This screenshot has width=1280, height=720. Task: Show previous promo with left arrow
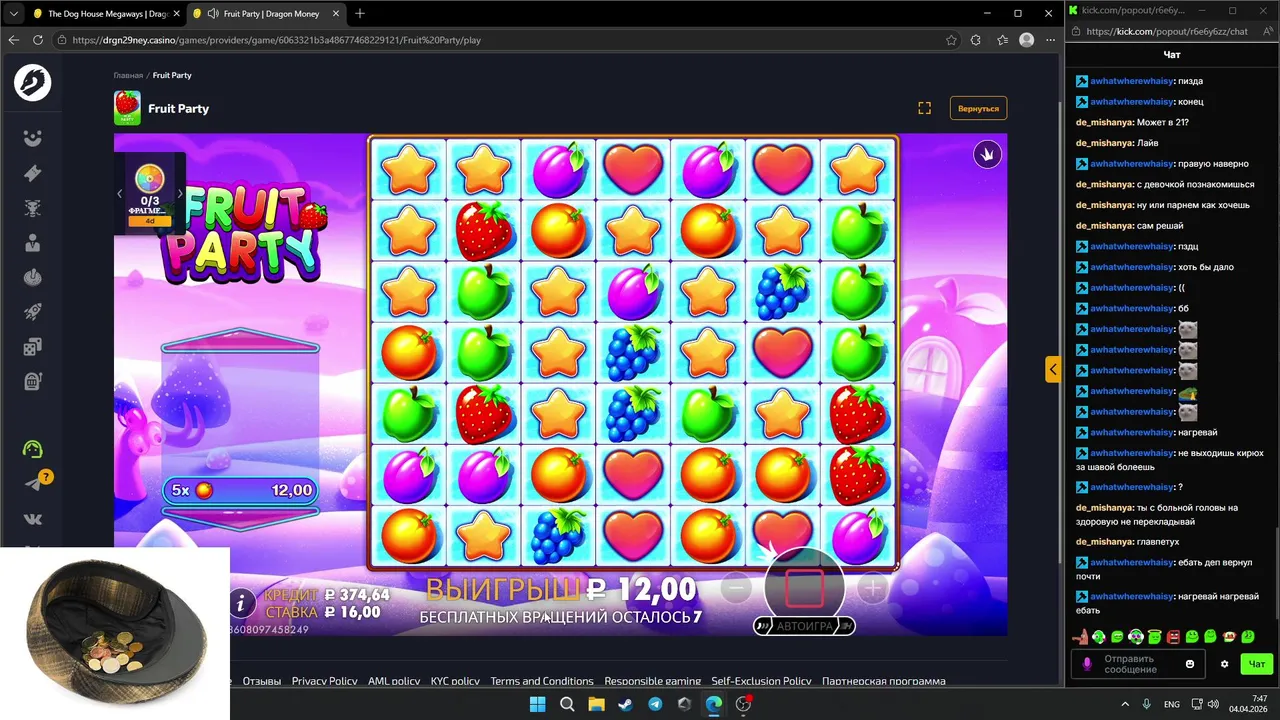click(x=119, y=194)
